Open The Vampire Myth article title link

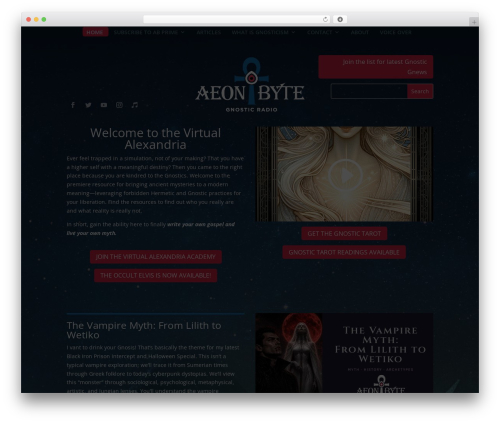144,330
